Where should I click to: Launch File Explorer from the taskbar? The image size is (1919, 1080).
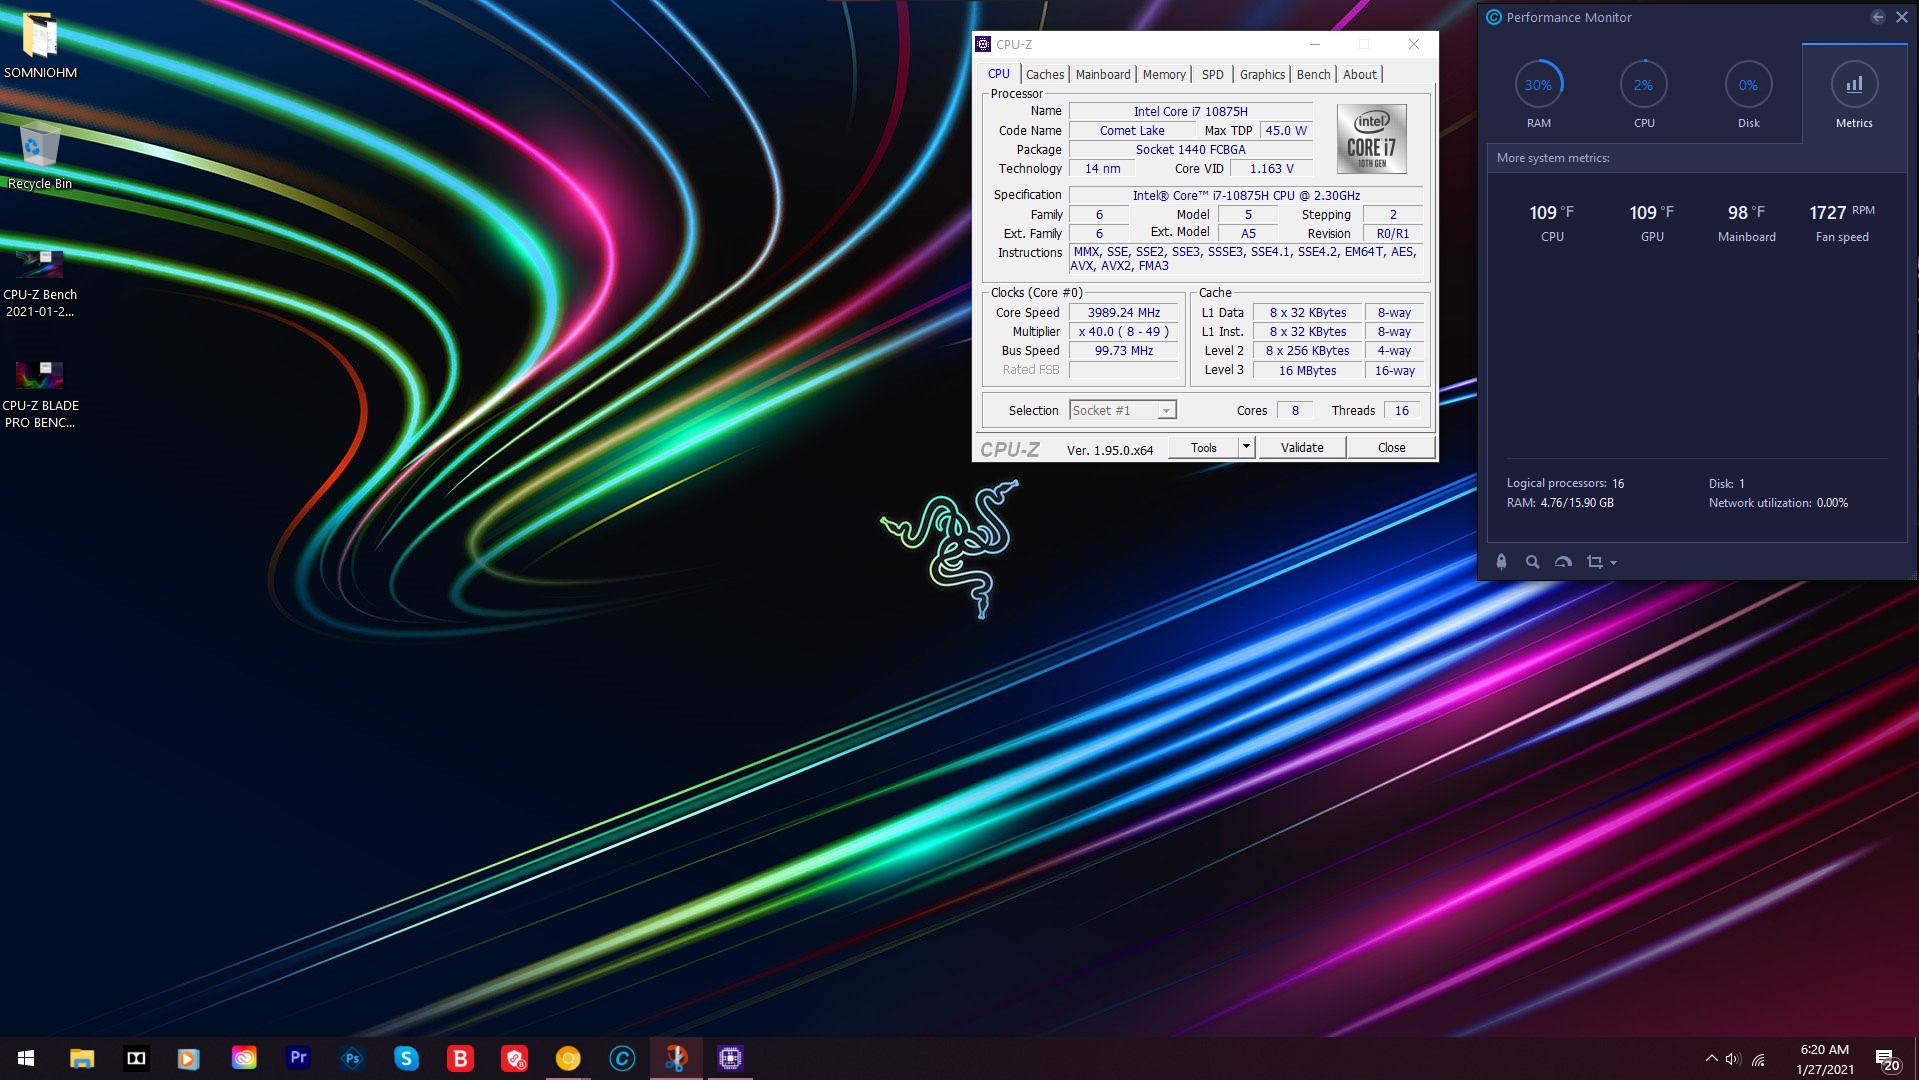(82, 1058)
